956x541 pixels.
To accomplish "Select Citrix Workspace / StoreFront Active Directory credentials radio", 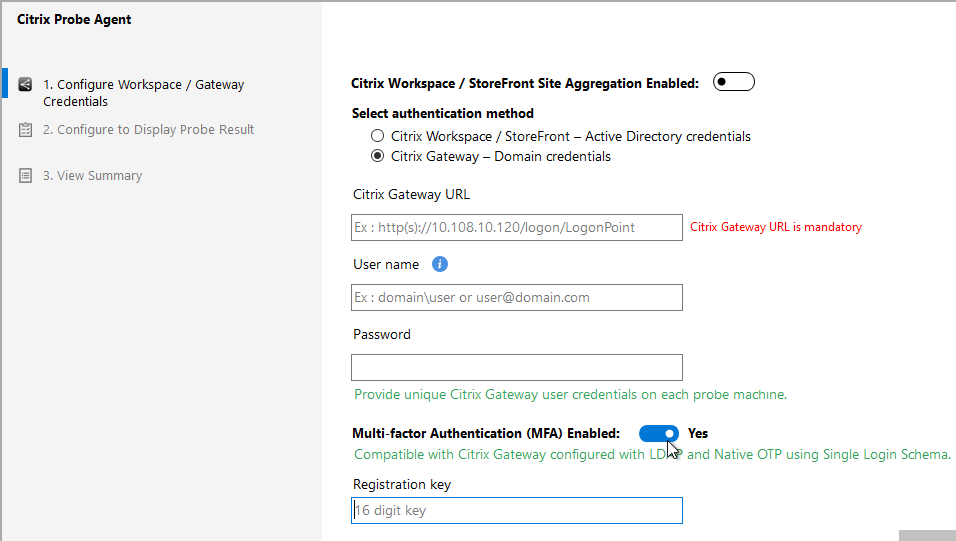I will coord(377,135).
